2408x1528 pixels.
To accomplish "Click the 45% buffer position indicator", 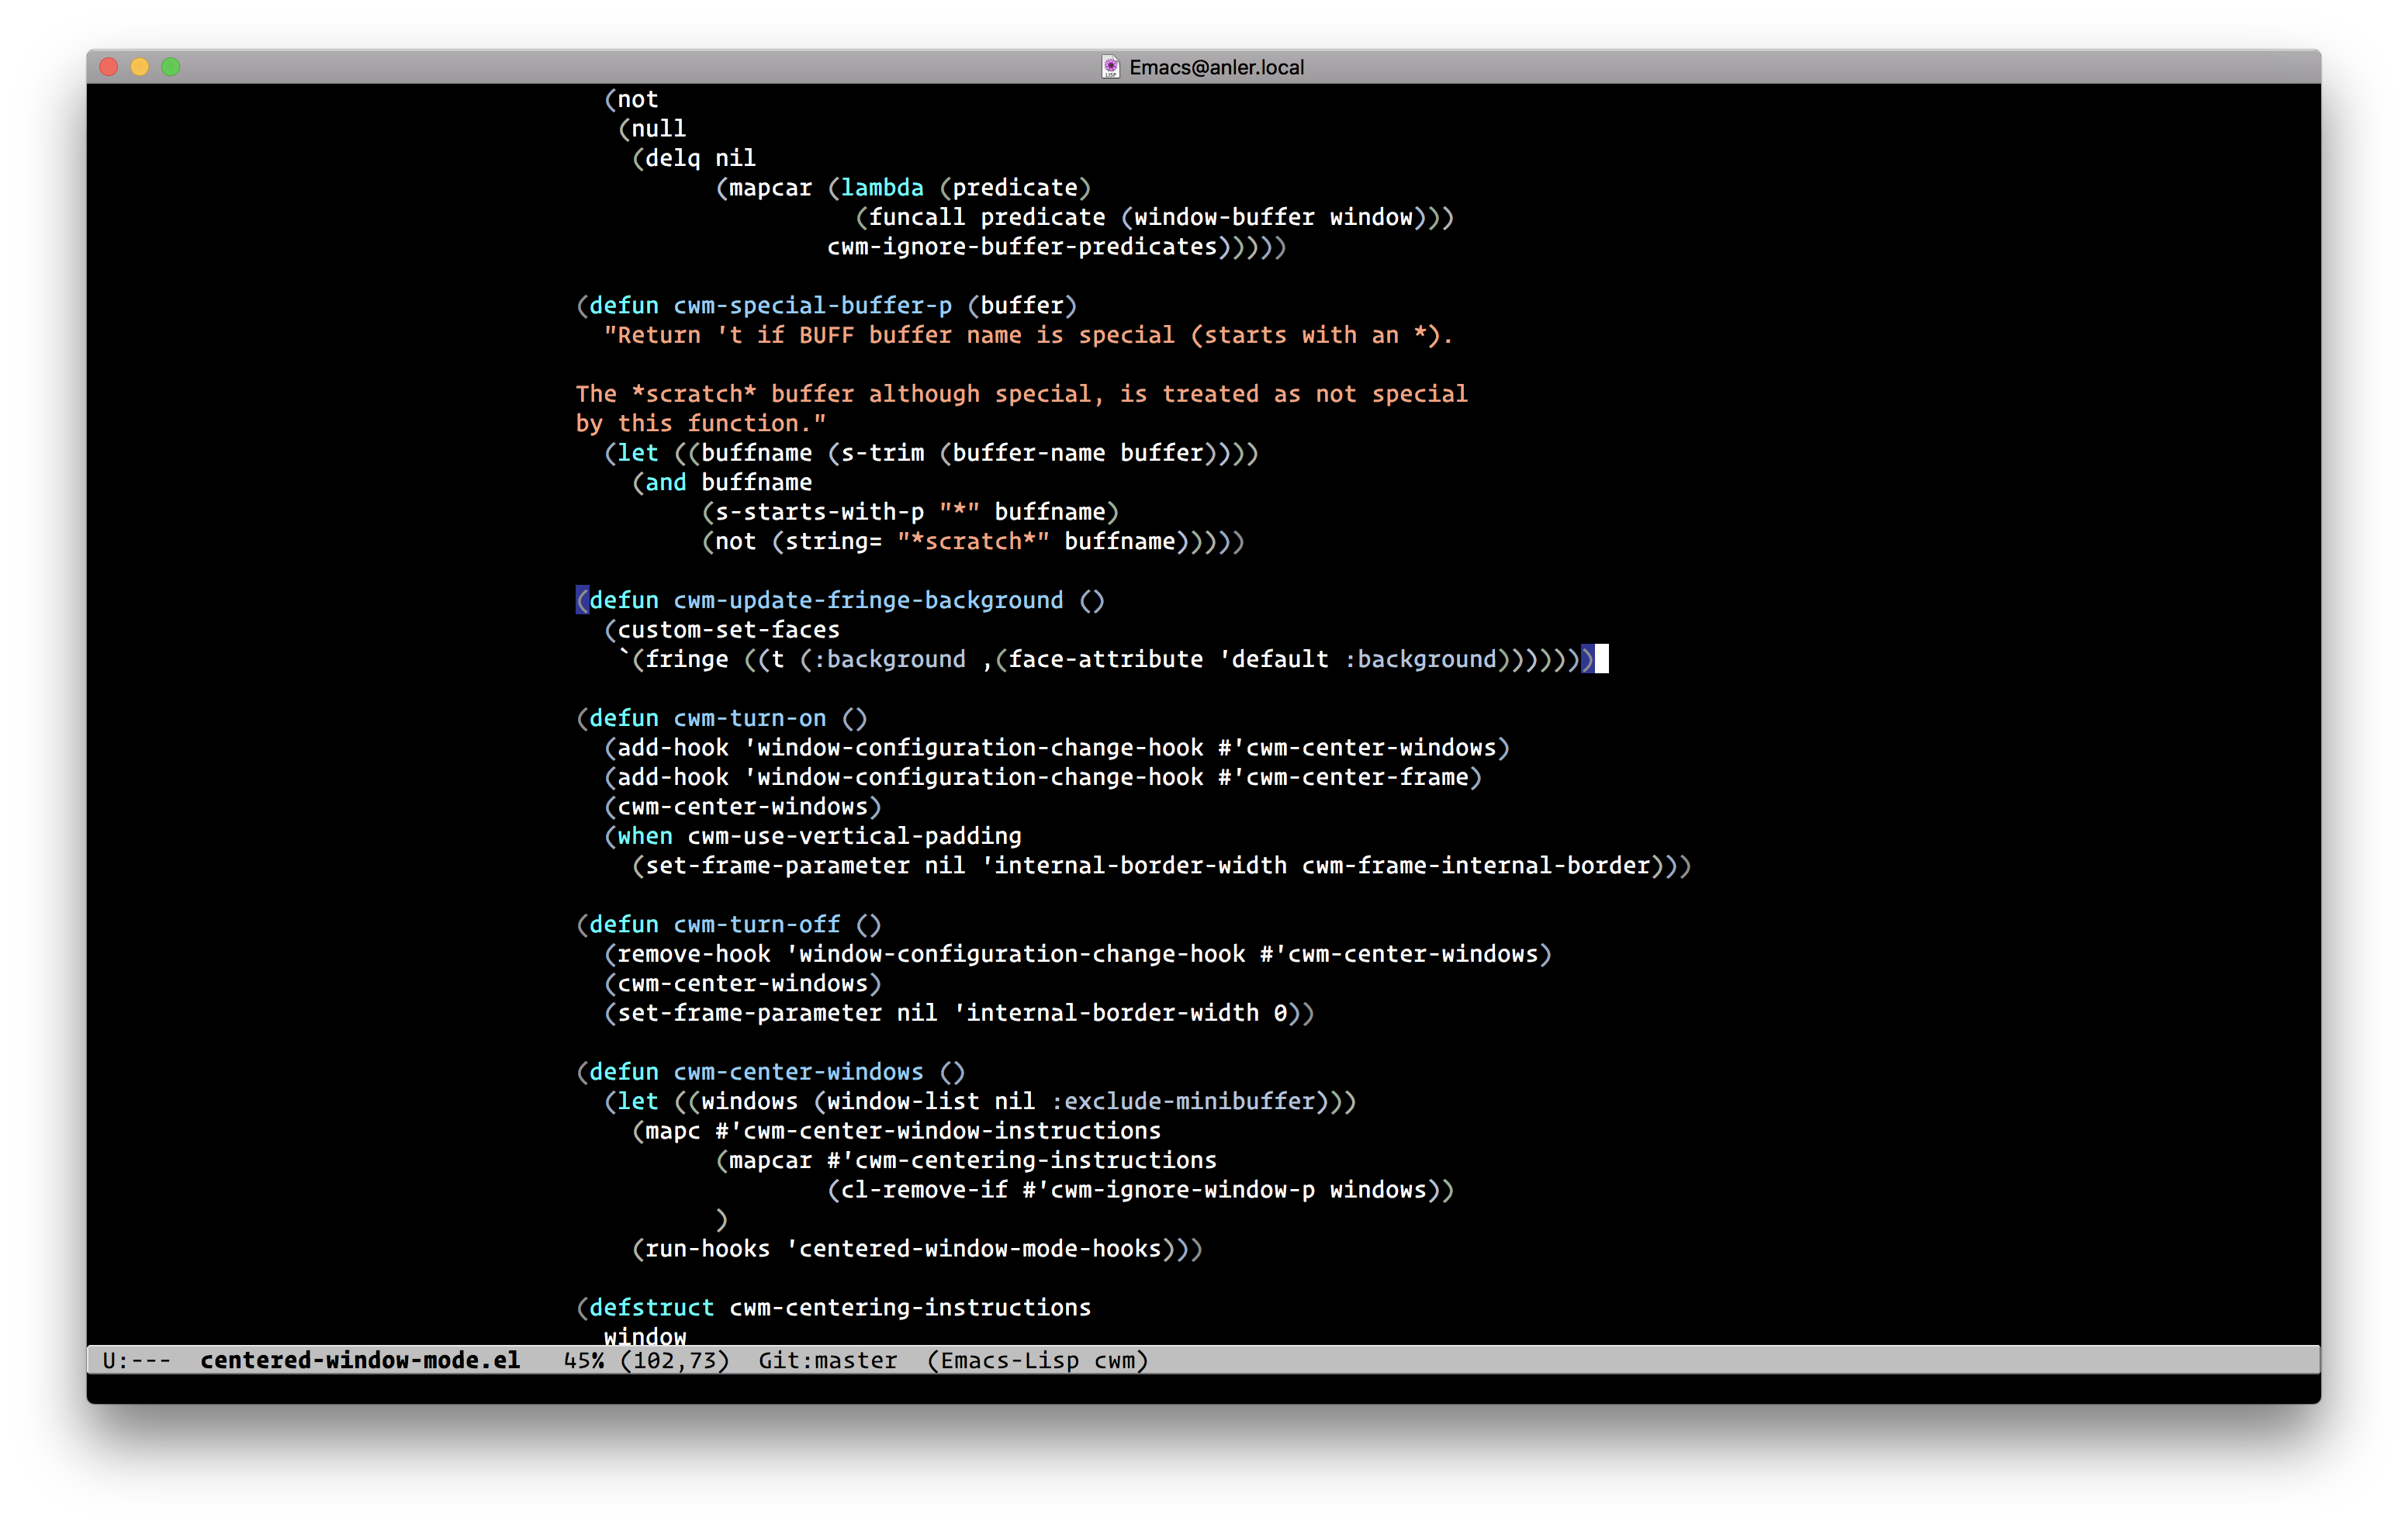I will 583,1360.
